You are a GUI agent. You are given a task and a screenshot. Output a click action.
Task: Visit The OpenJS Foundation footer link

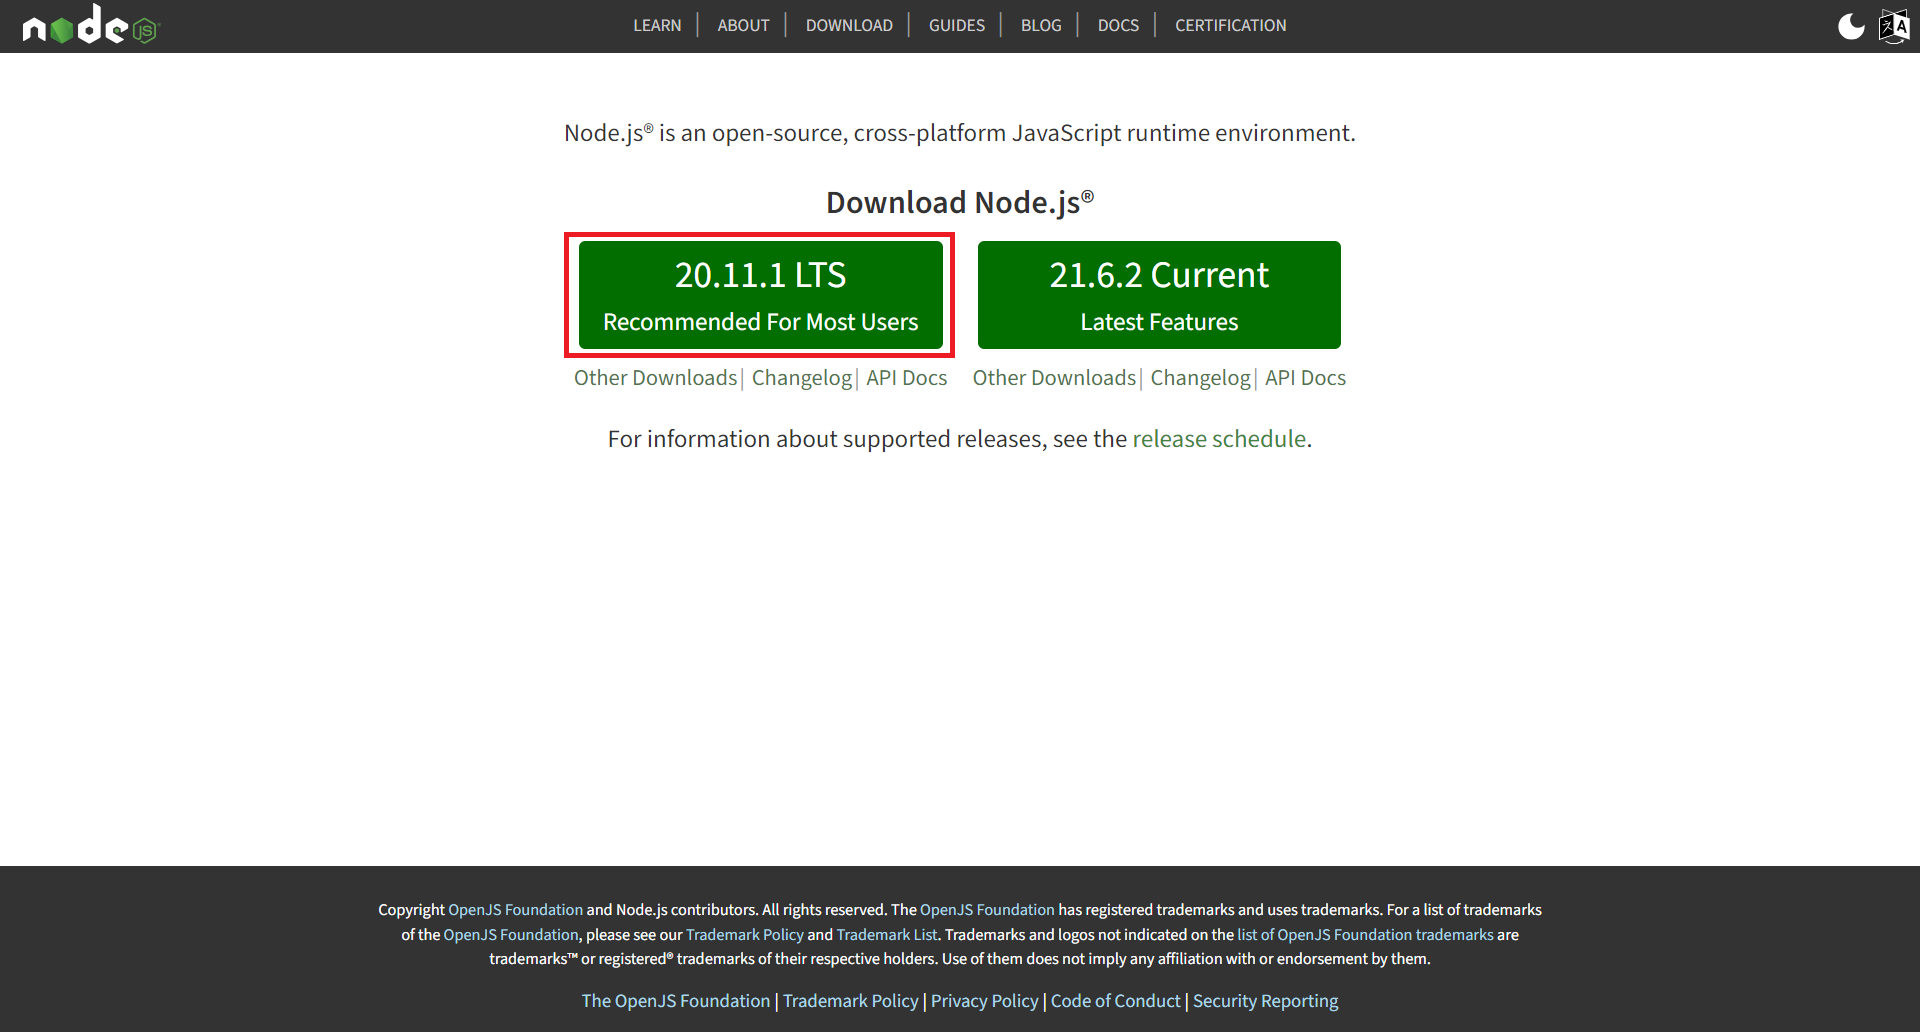(x=675, y=1000)
